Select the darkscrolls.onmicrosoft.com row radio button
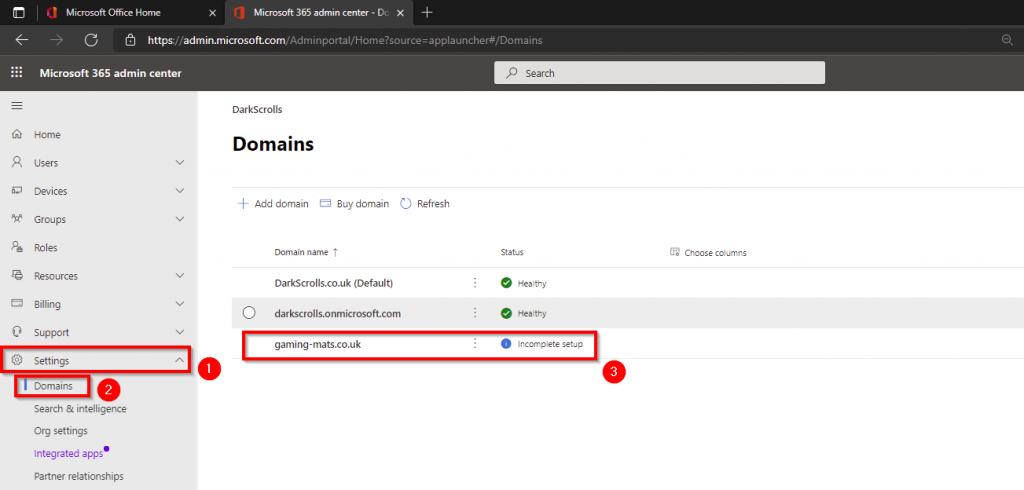The height and width of the screenshot is (490, 1024). (x=249, y=313)
